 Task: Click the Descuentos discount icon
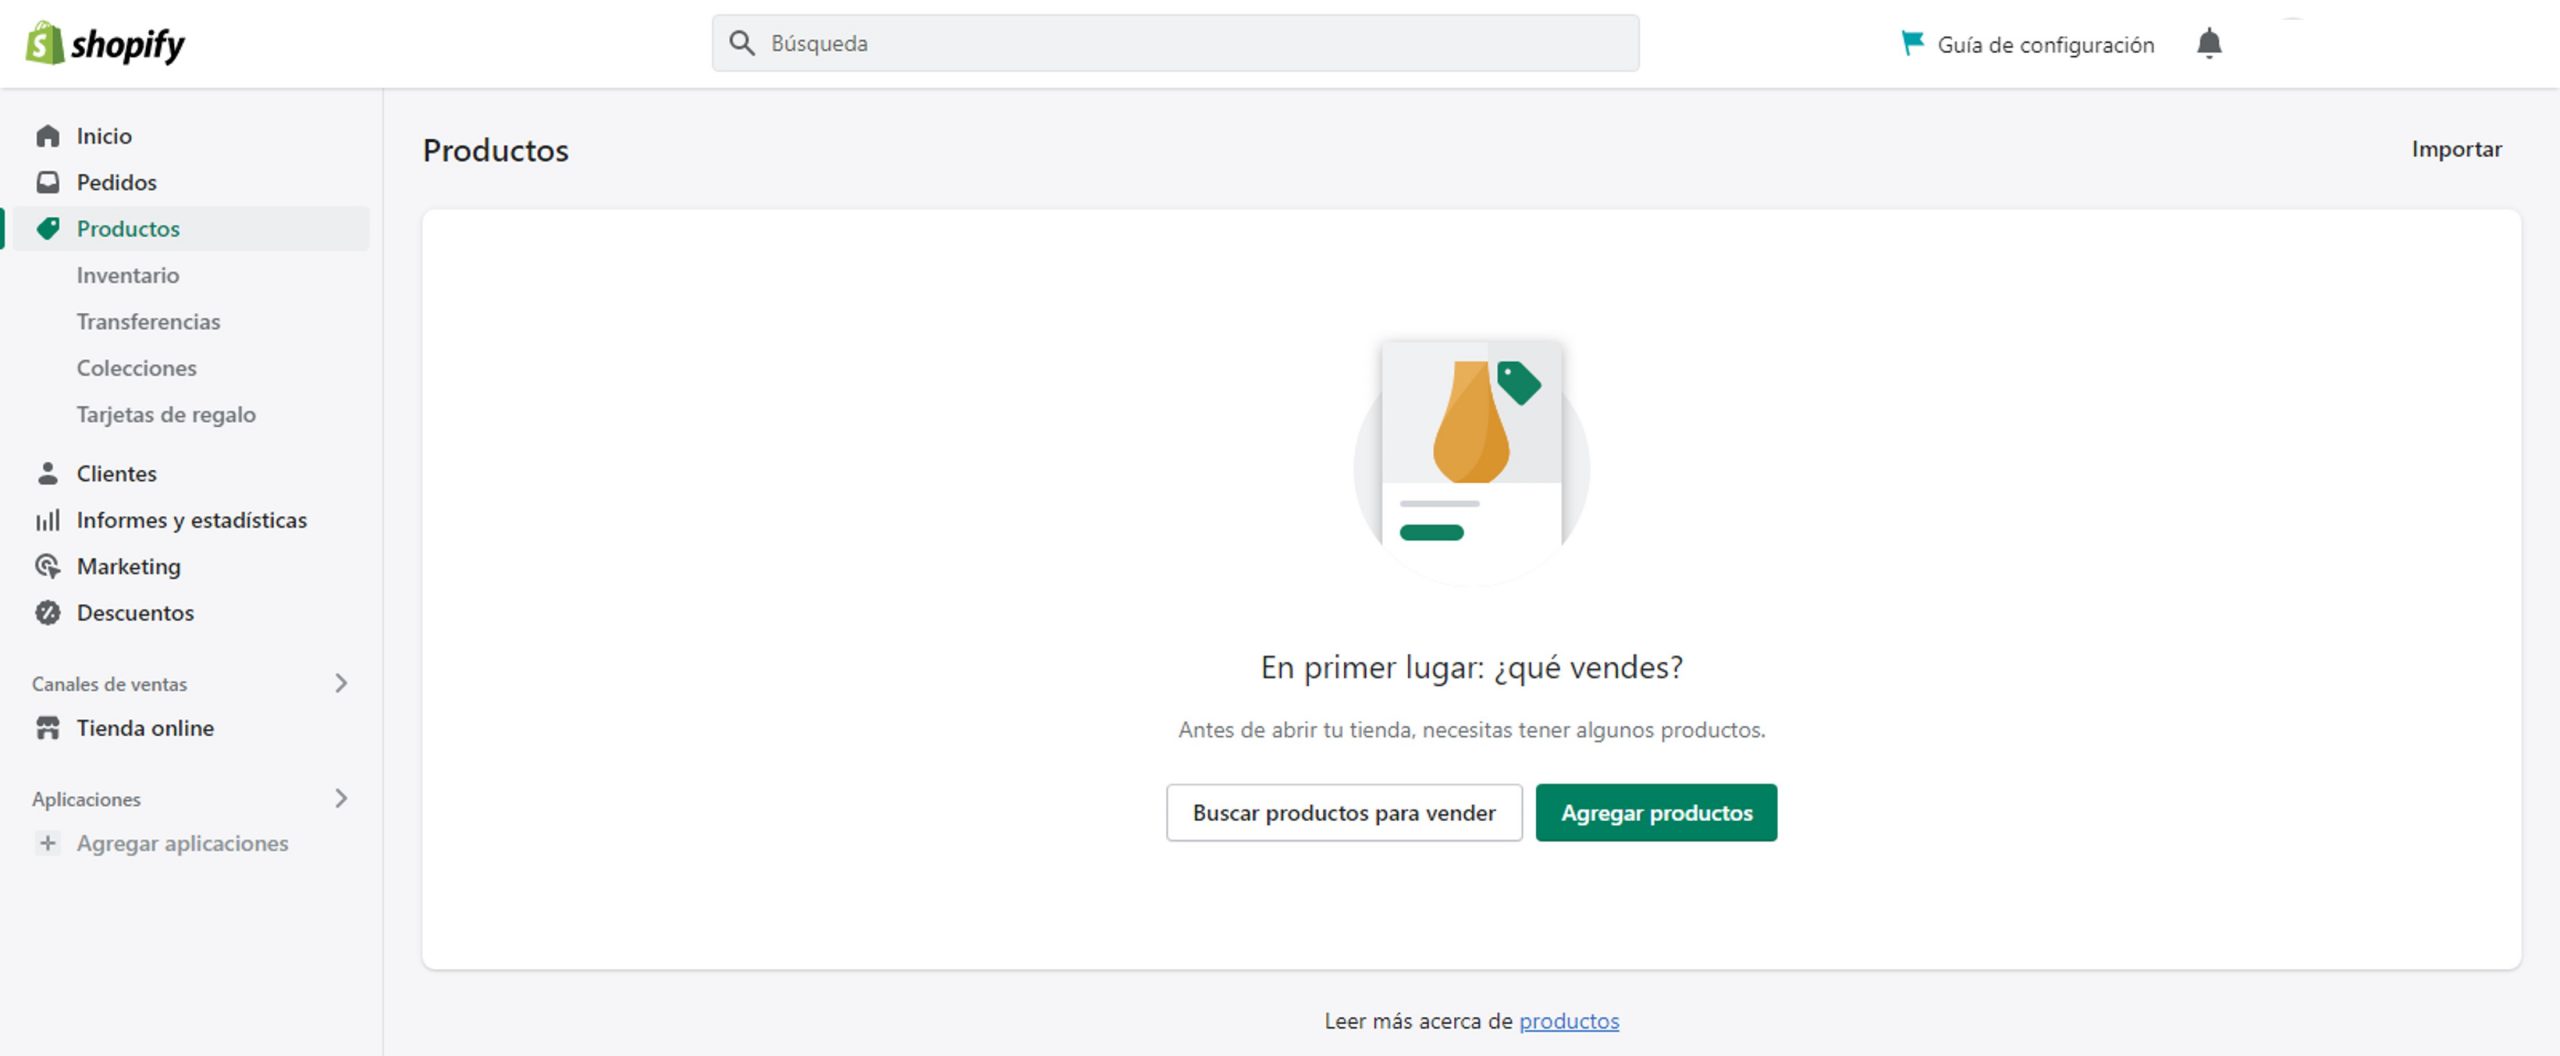[48, 612]
